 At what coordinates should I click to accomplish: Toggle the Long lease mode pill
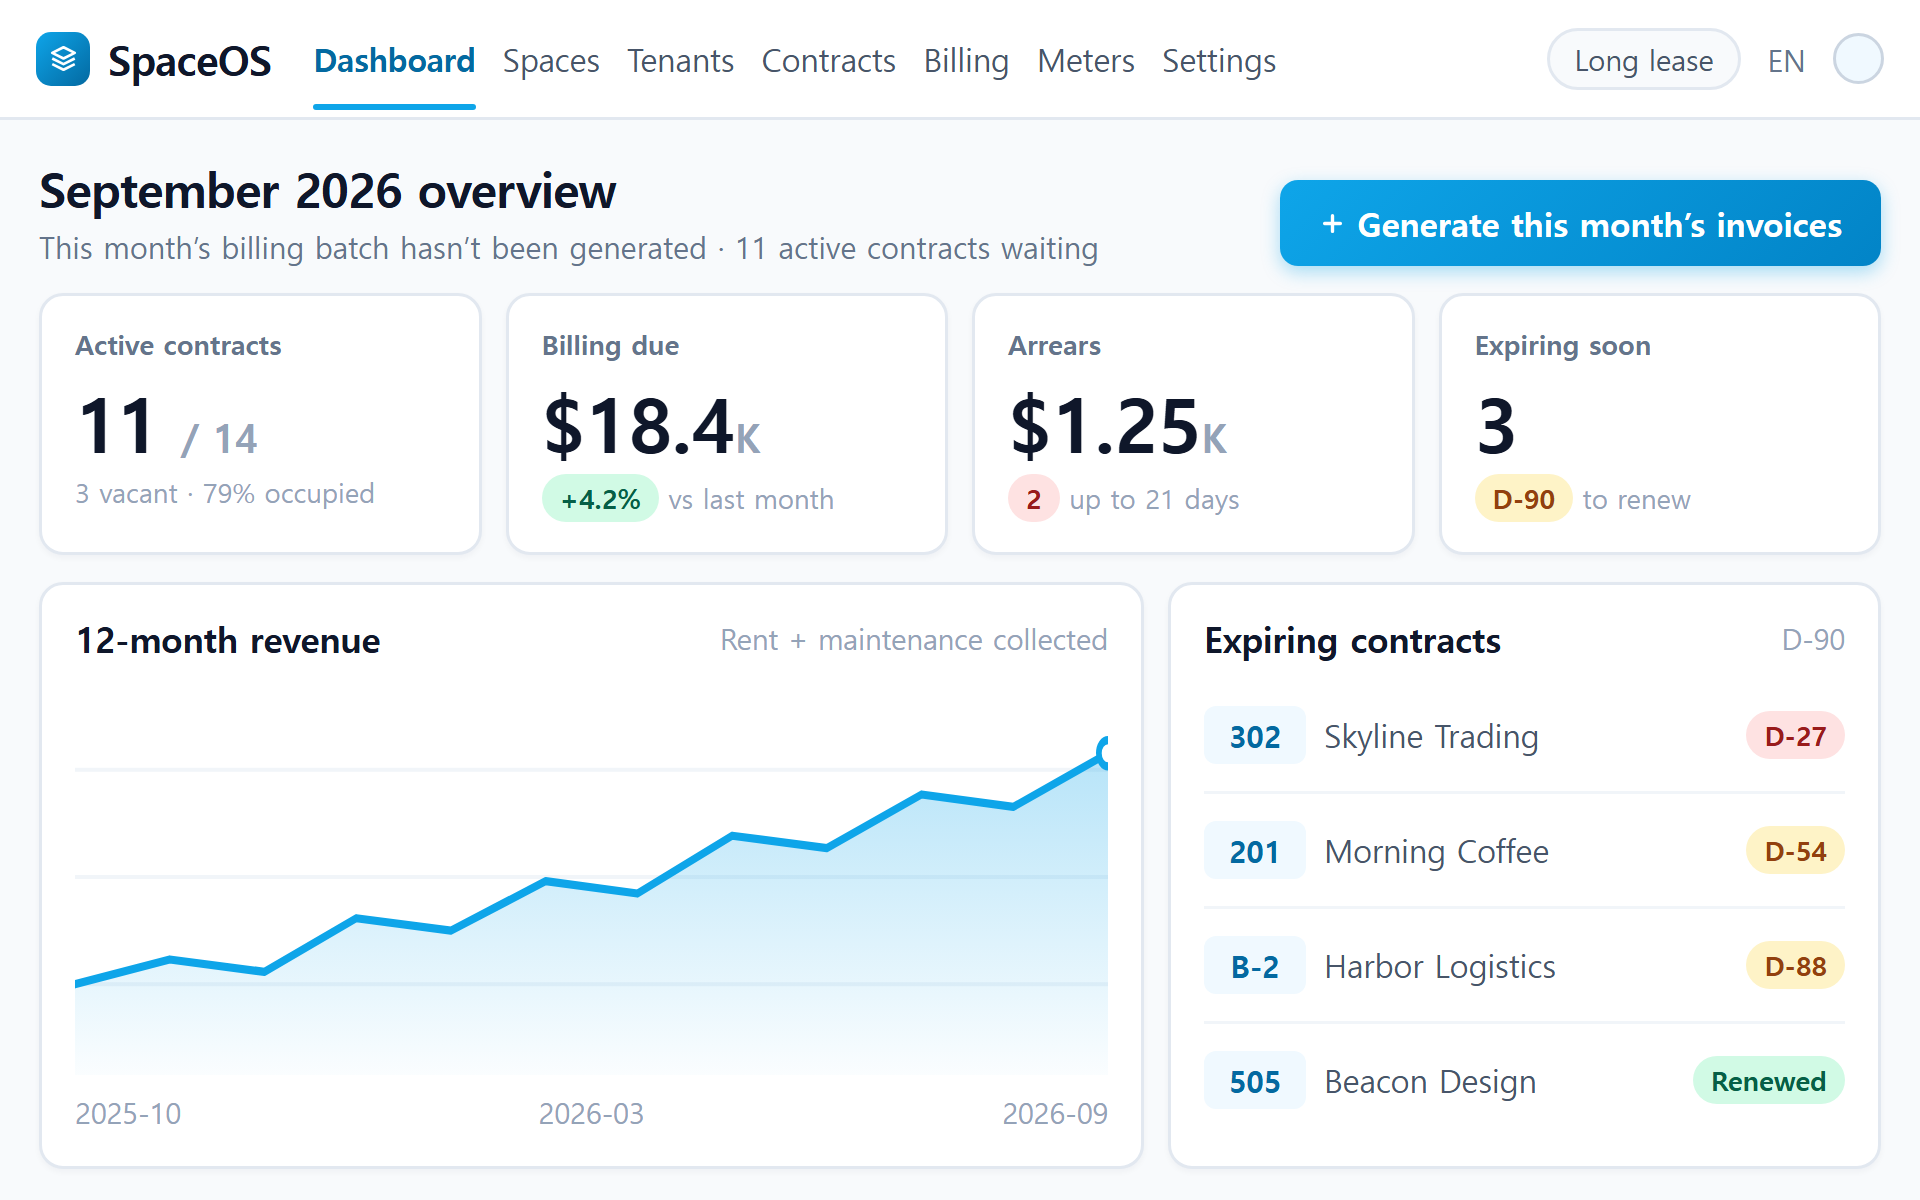click(x=1643, y=60)
